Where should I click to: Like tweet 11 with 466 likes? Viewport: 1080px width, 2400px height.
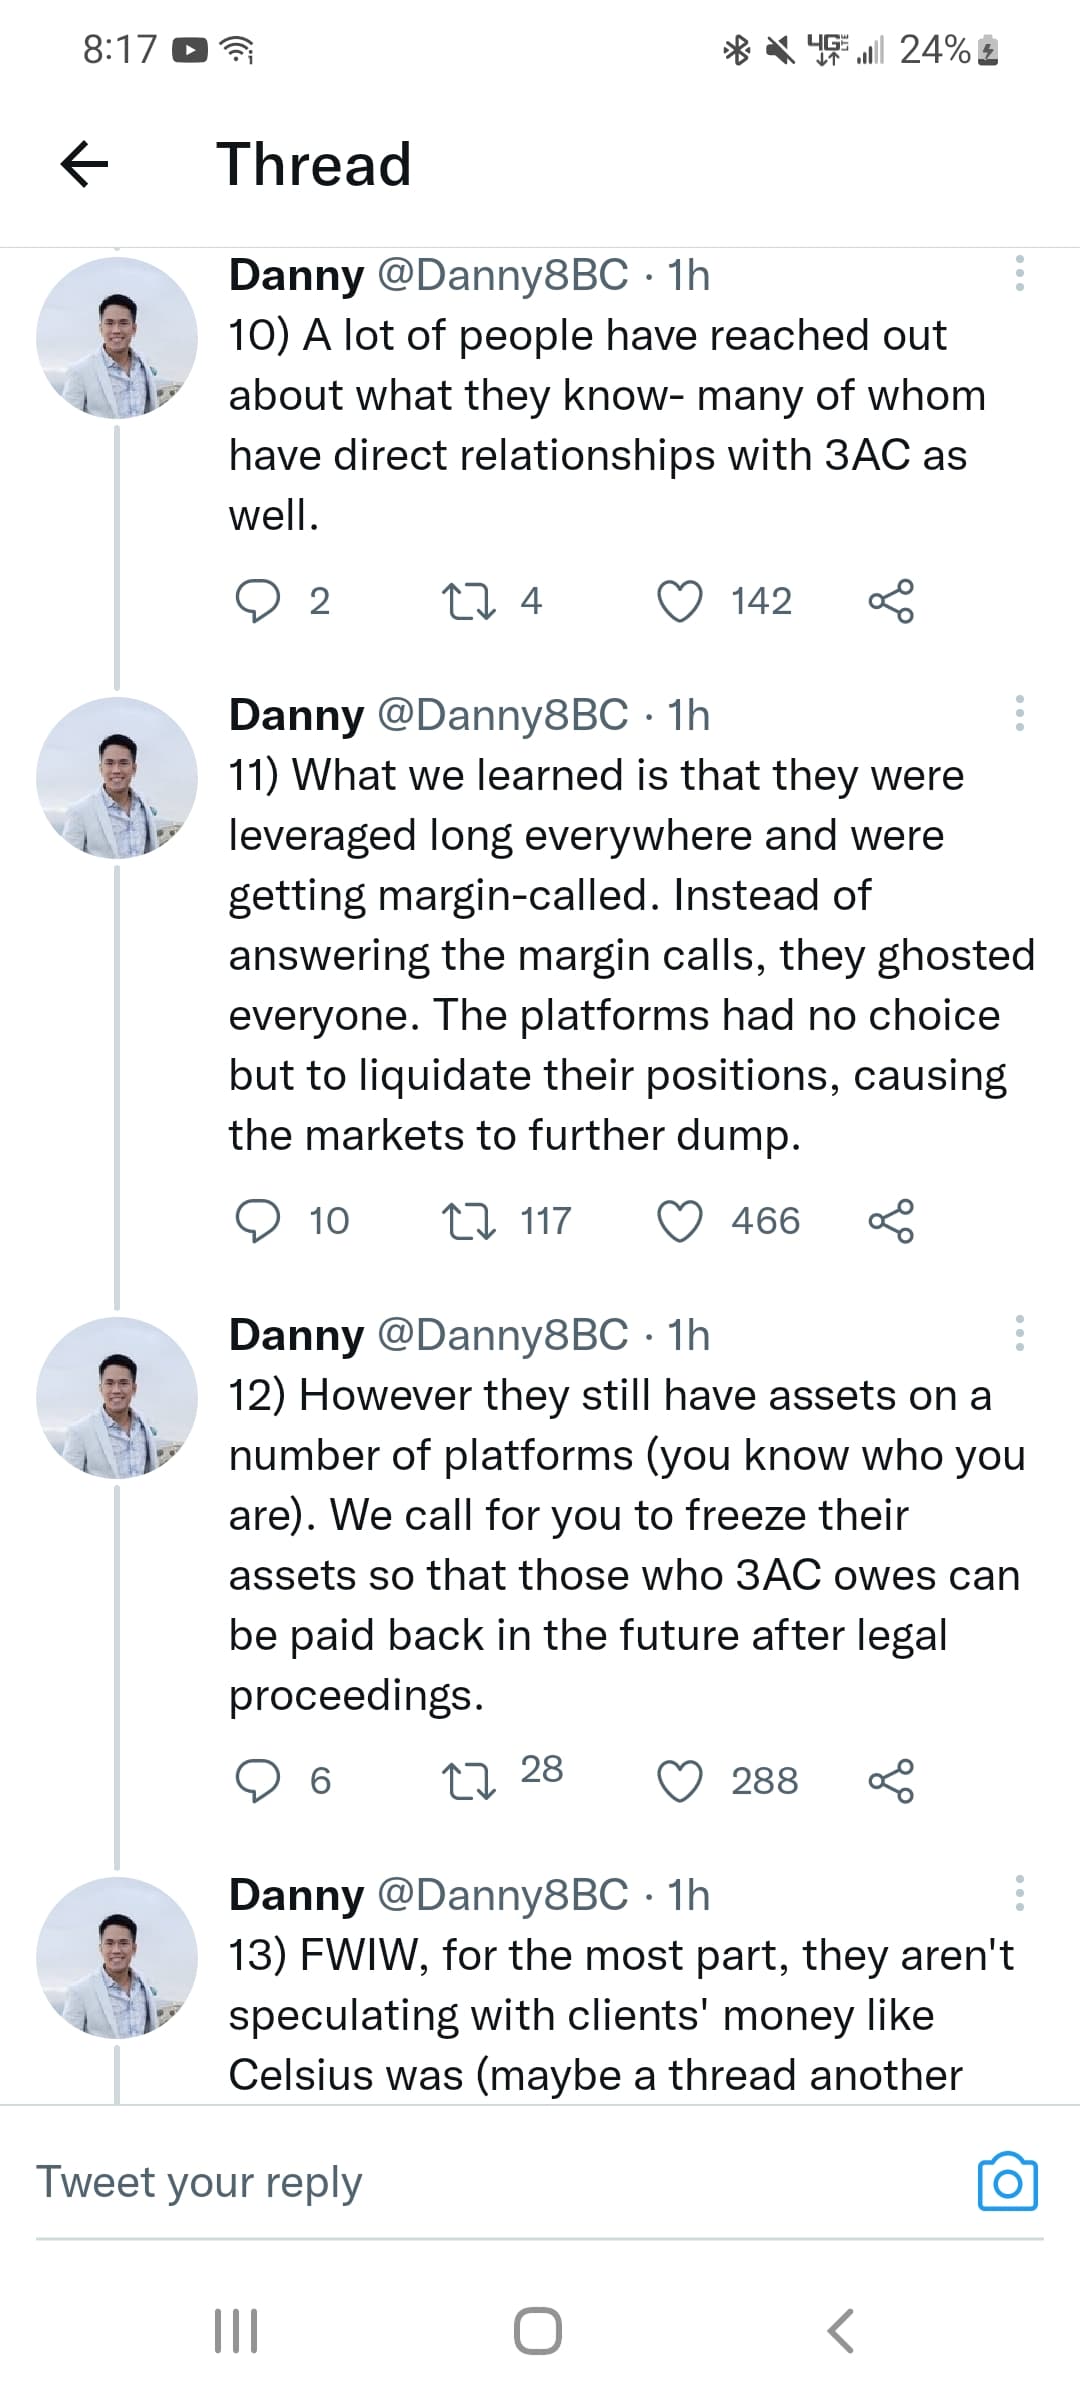[680, 1221]
